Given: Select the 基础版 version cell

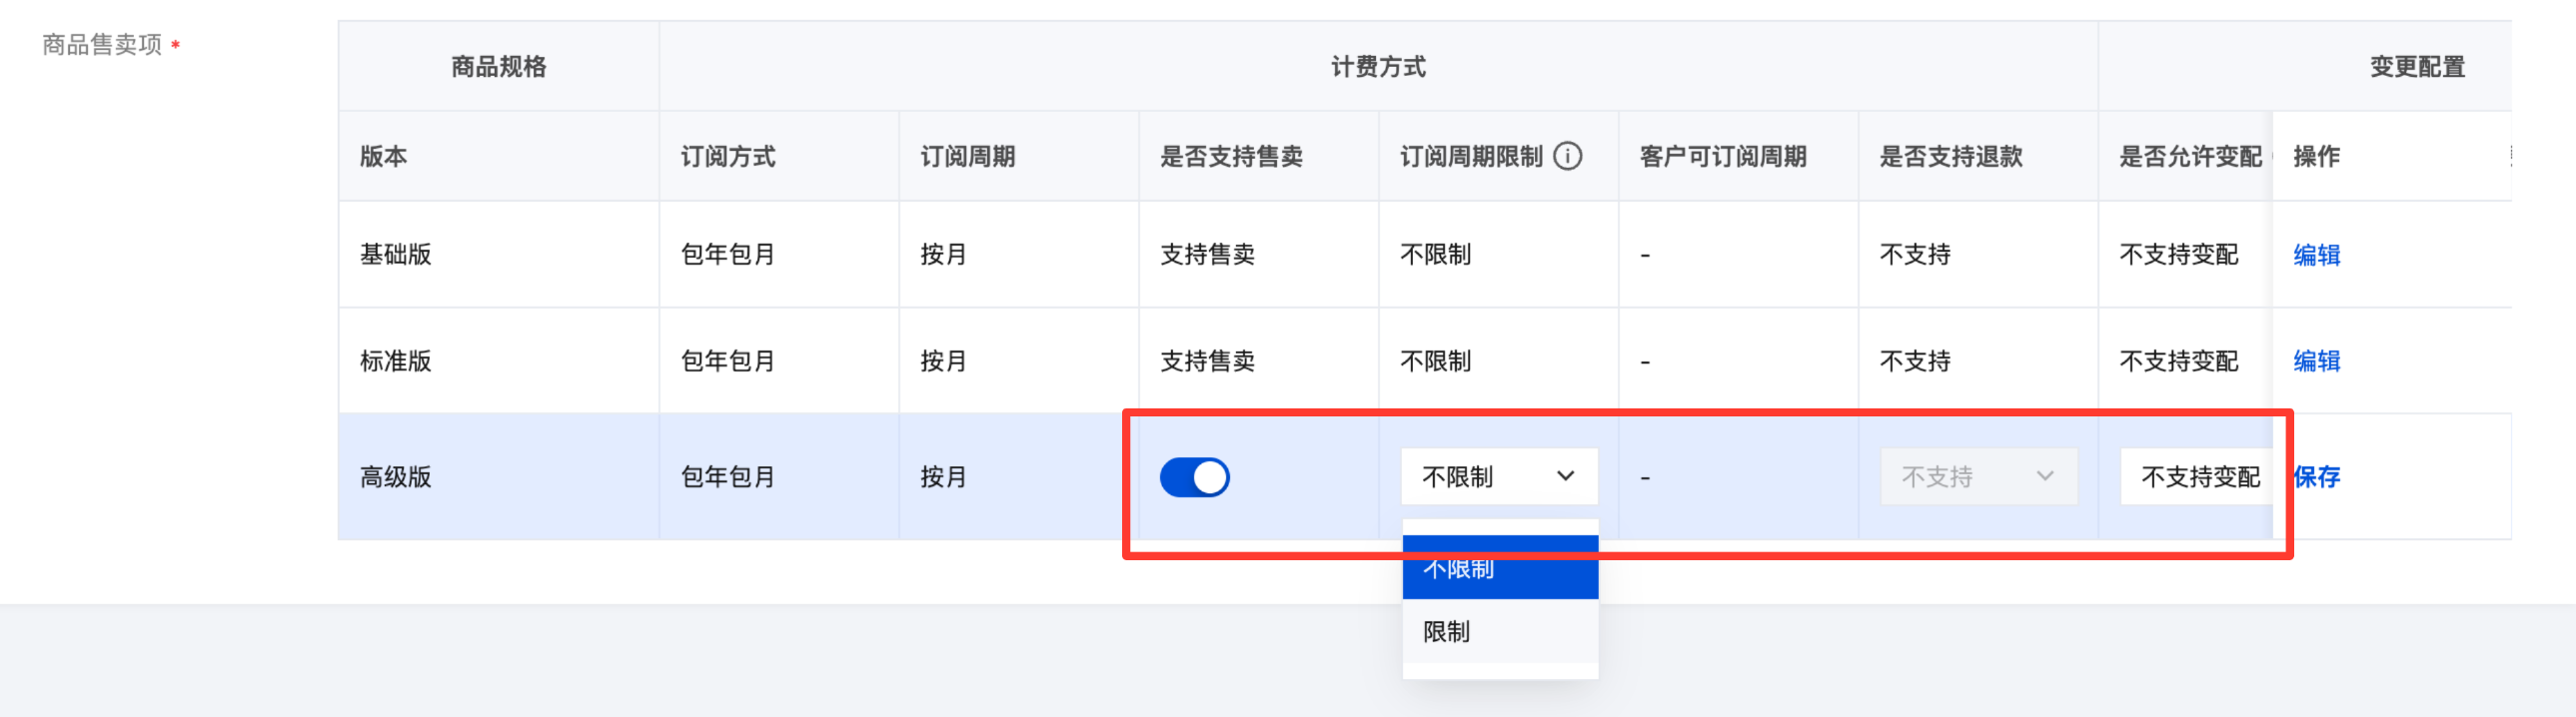Looking at the screenshot, I should (x=499, y=255).
